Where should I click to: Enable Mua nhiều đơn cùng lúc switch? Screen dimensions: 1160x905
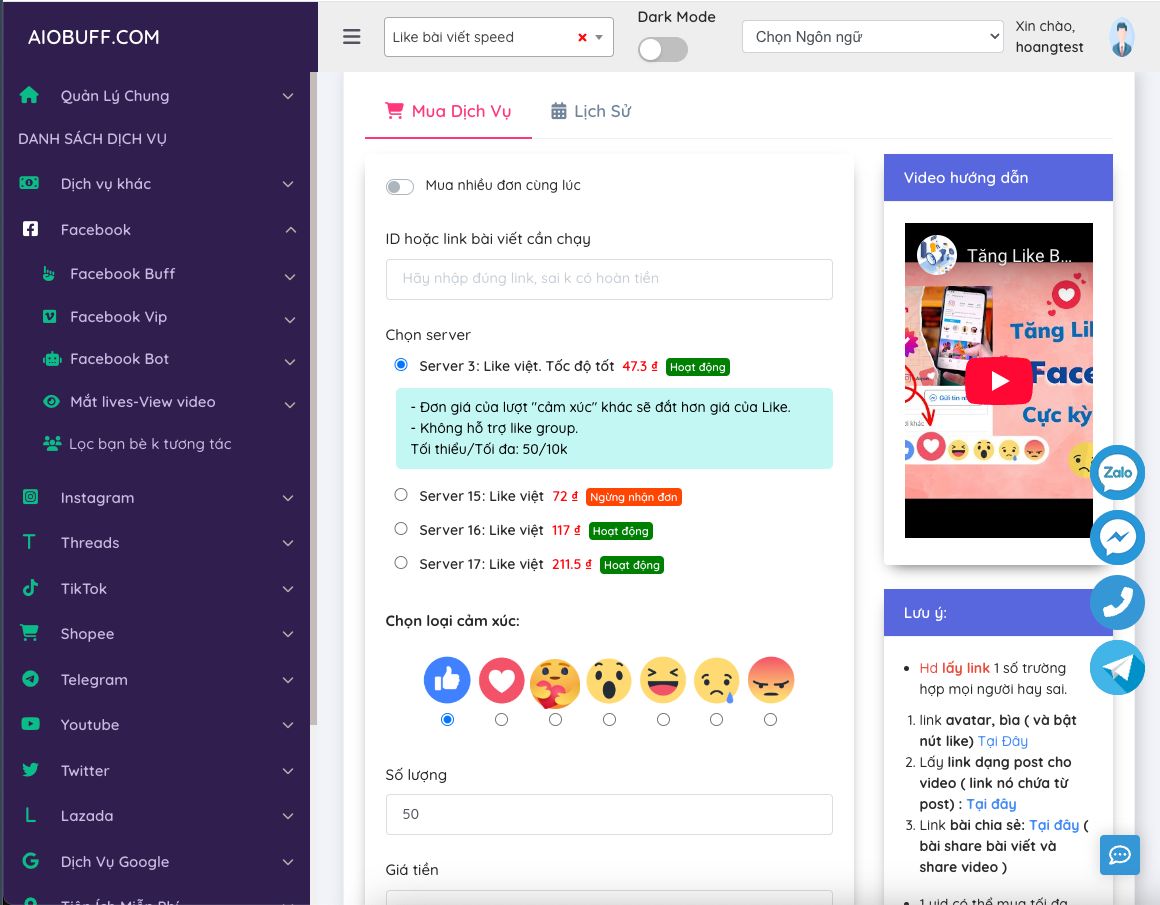coord(399,186)
